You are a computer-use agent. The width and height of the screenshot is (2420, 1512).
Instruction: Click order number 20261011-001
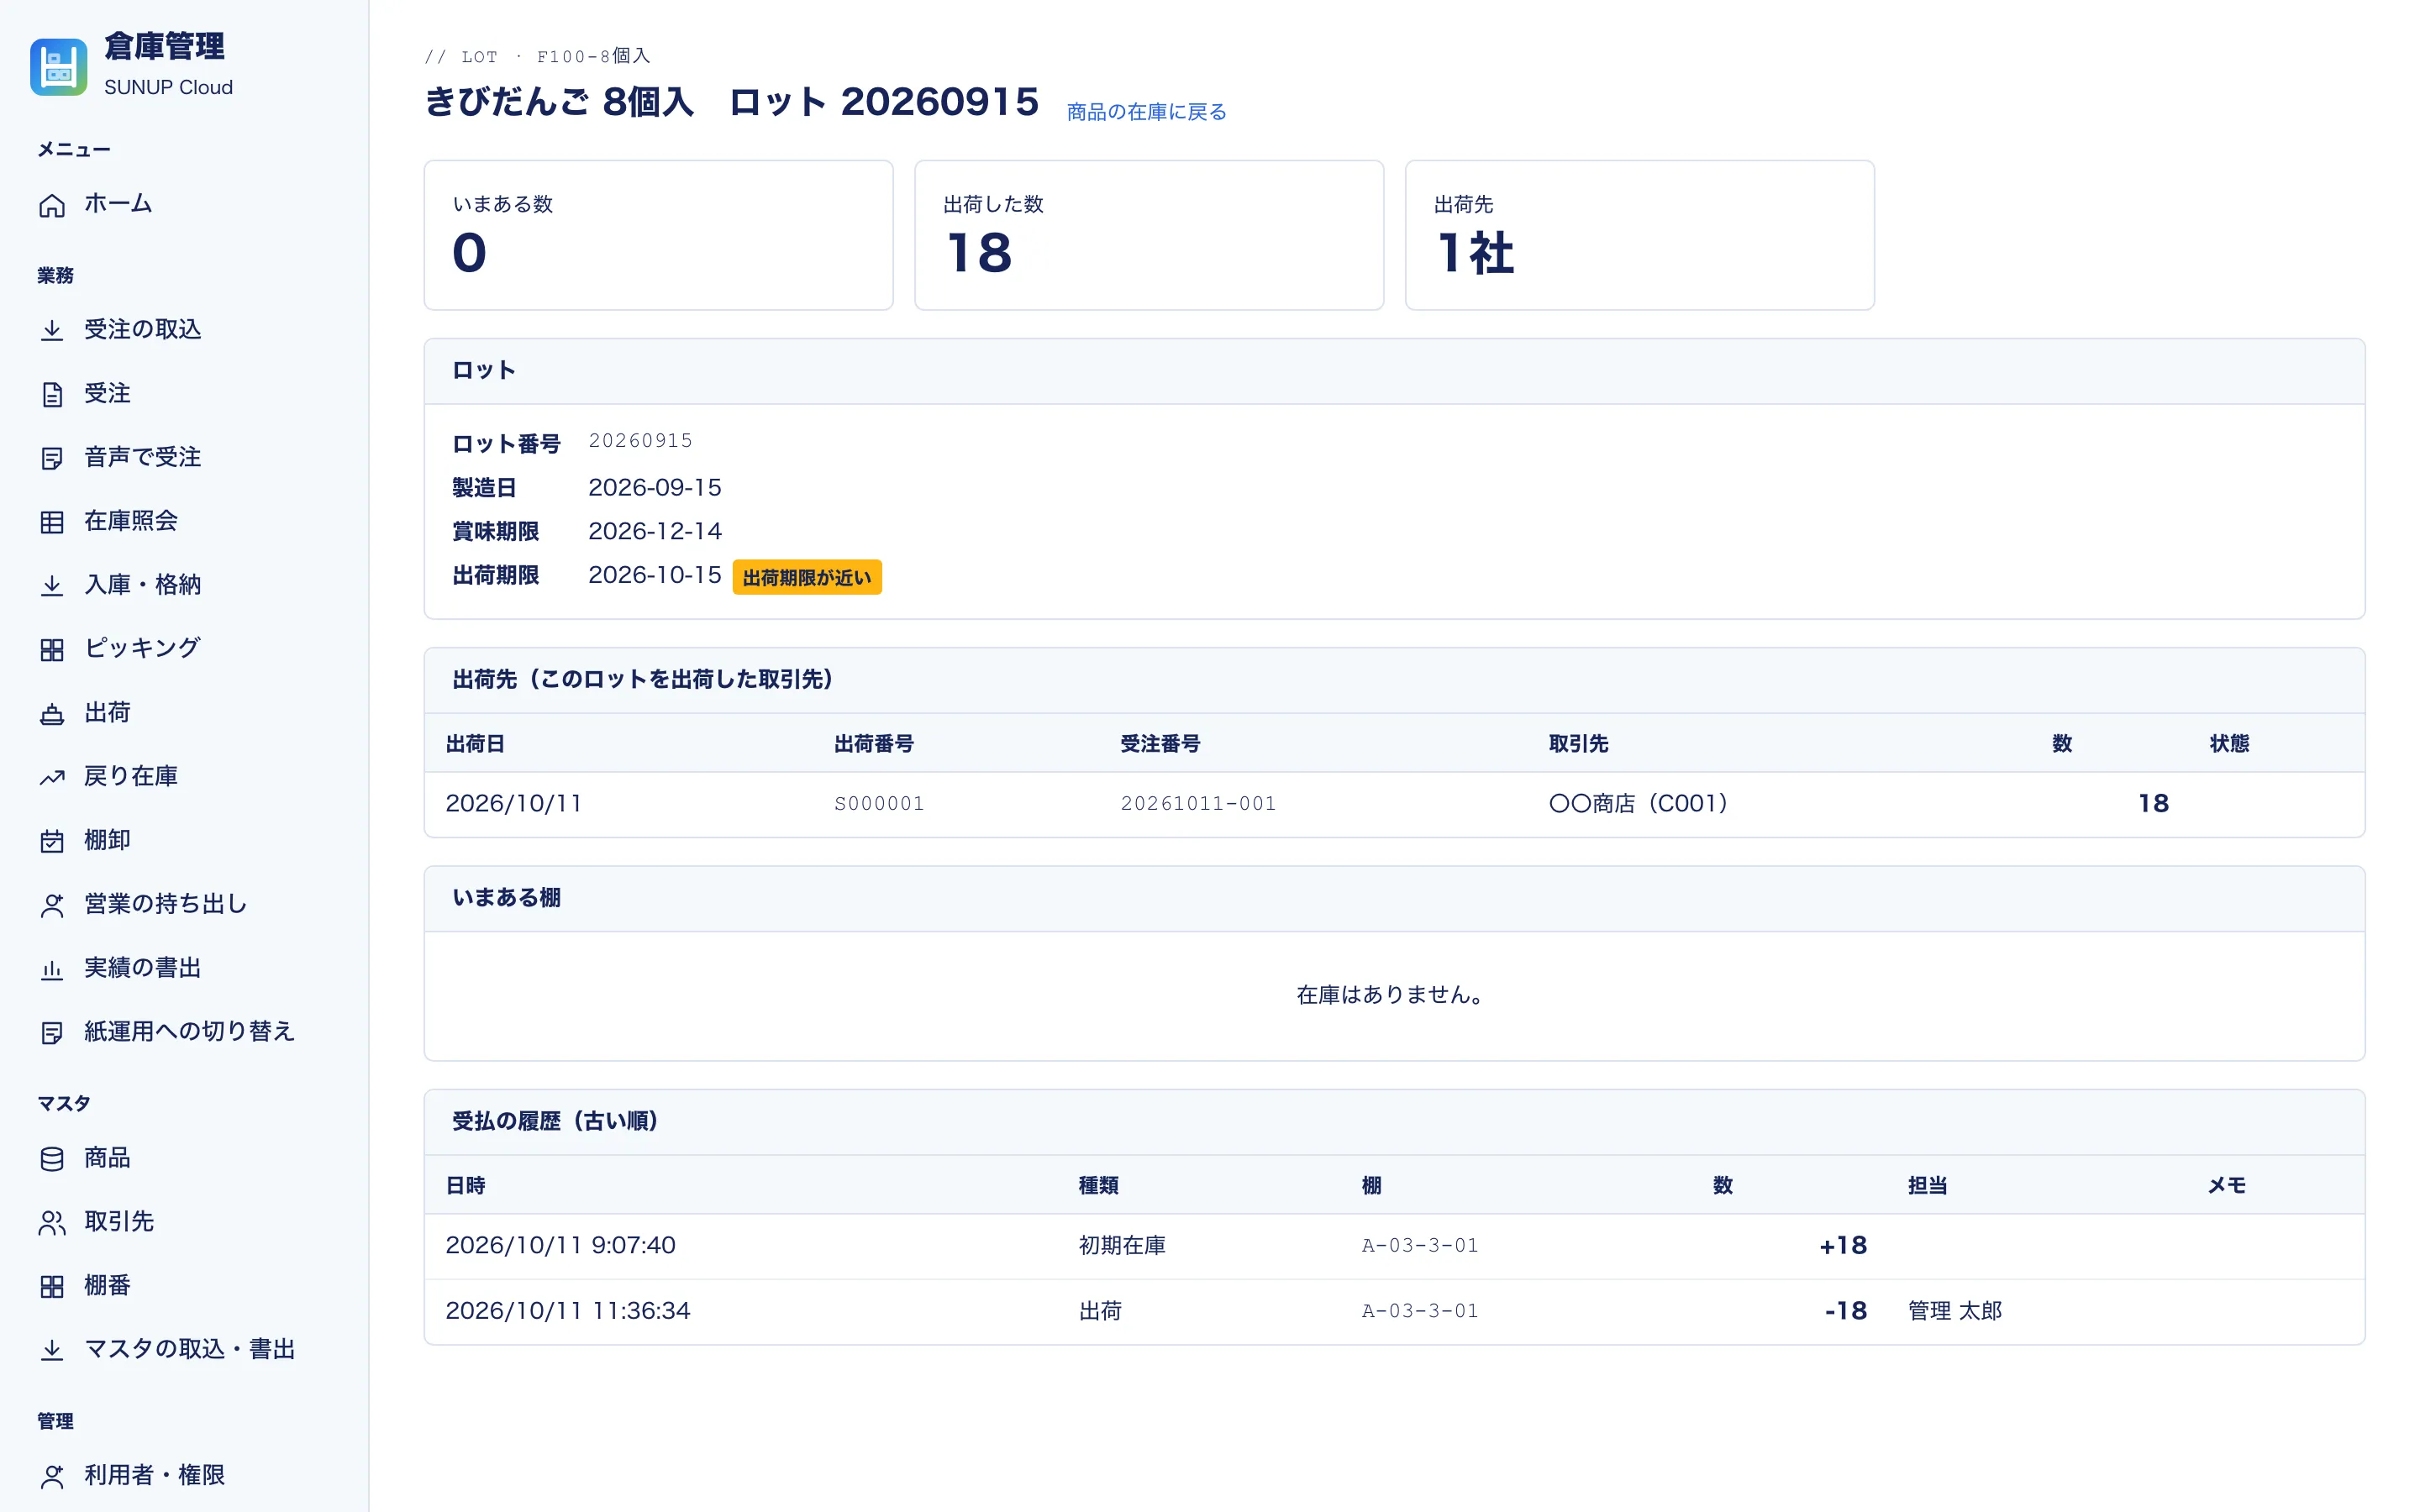[1198, 803]
